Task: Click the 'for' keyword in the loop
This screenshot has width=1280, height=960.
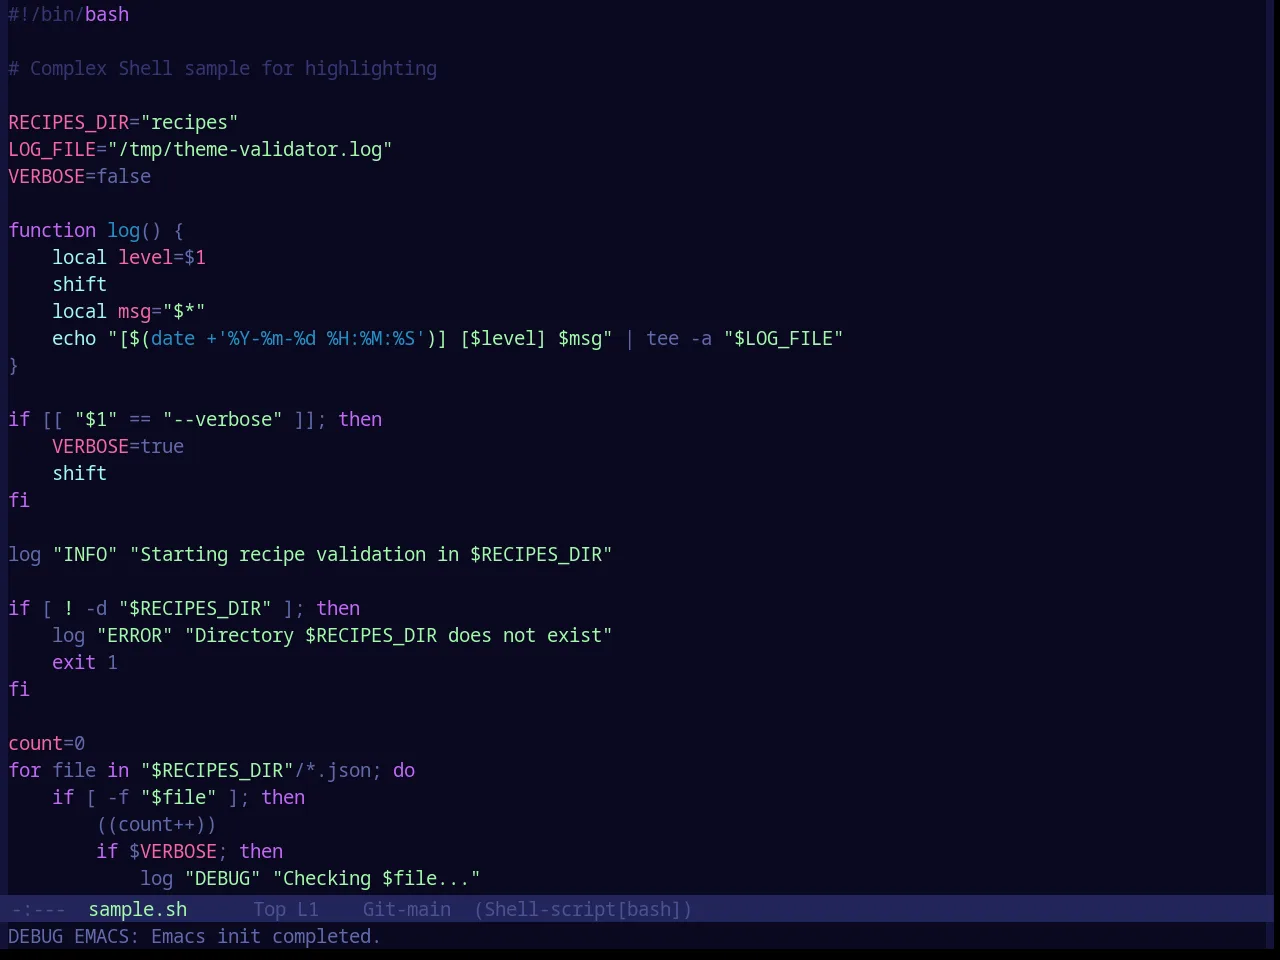Action: pos(25,770)
